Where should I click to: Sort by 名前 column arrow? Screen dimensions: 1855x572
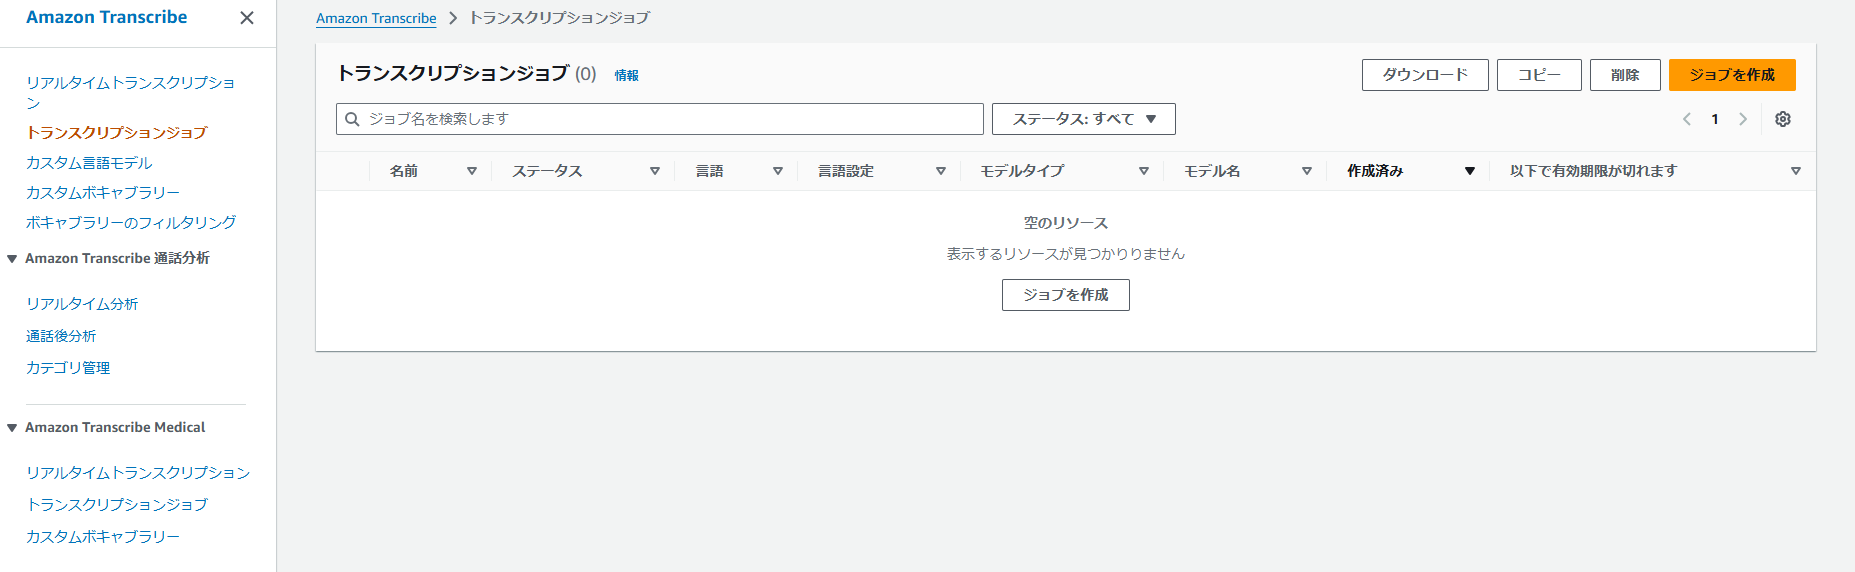(x=472, y=171)
